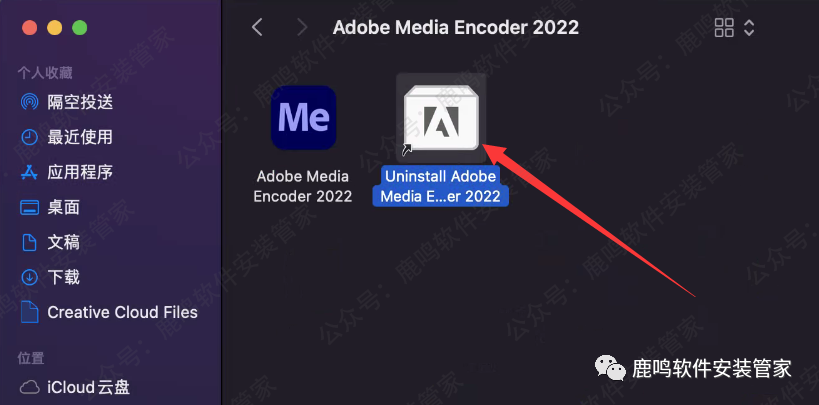
Task: Select Creative Cloud Files sidebar entry
Action: click(109, 312)
